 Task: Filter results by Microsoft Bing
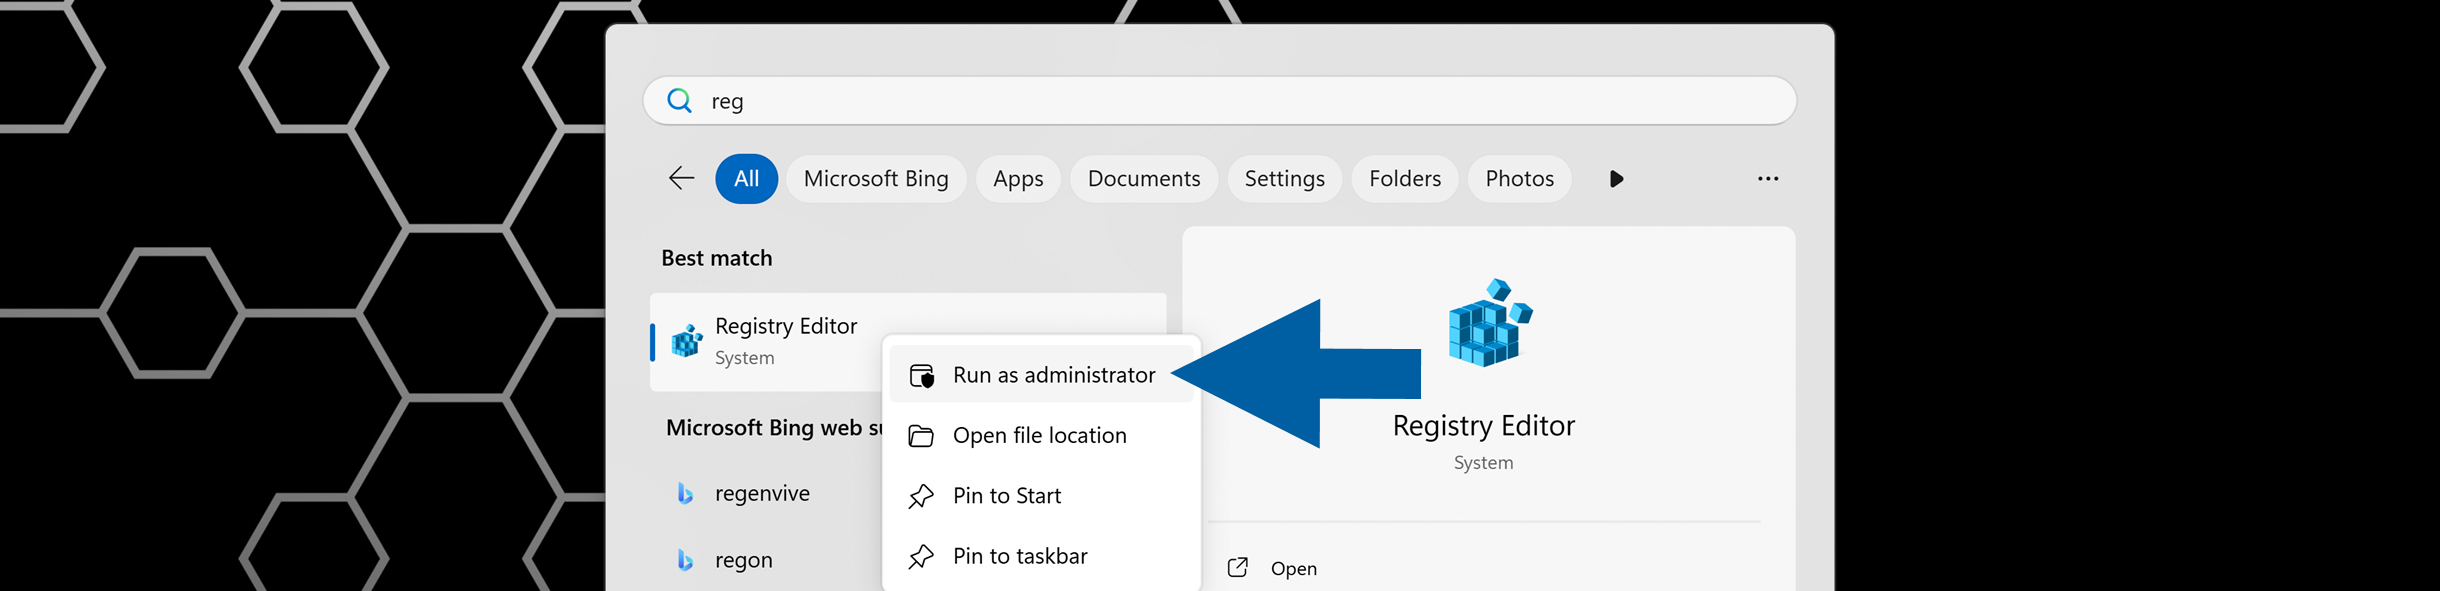pos(875,179)
